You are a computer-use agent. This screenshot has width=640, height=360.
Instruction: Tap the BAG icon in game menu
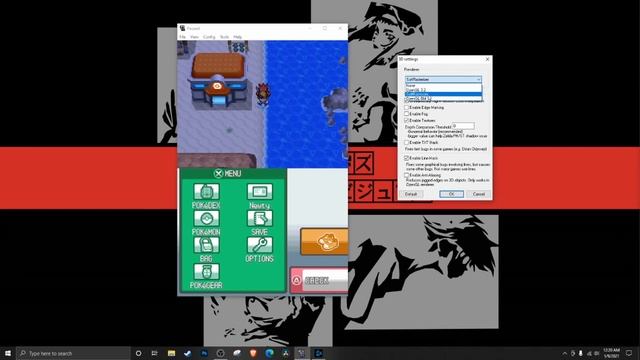coord(206,245)
